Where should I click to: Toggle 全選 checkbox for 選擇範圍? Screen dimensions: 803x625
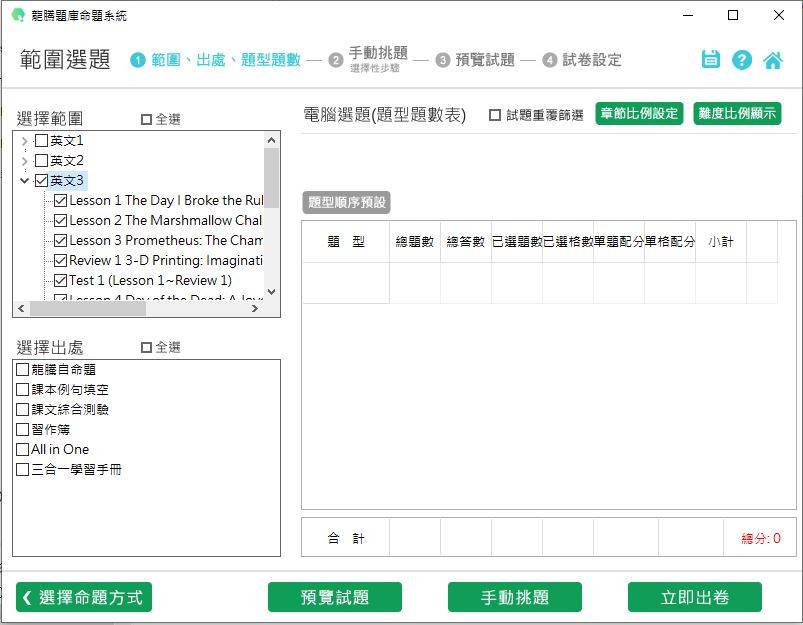point(146,119)
